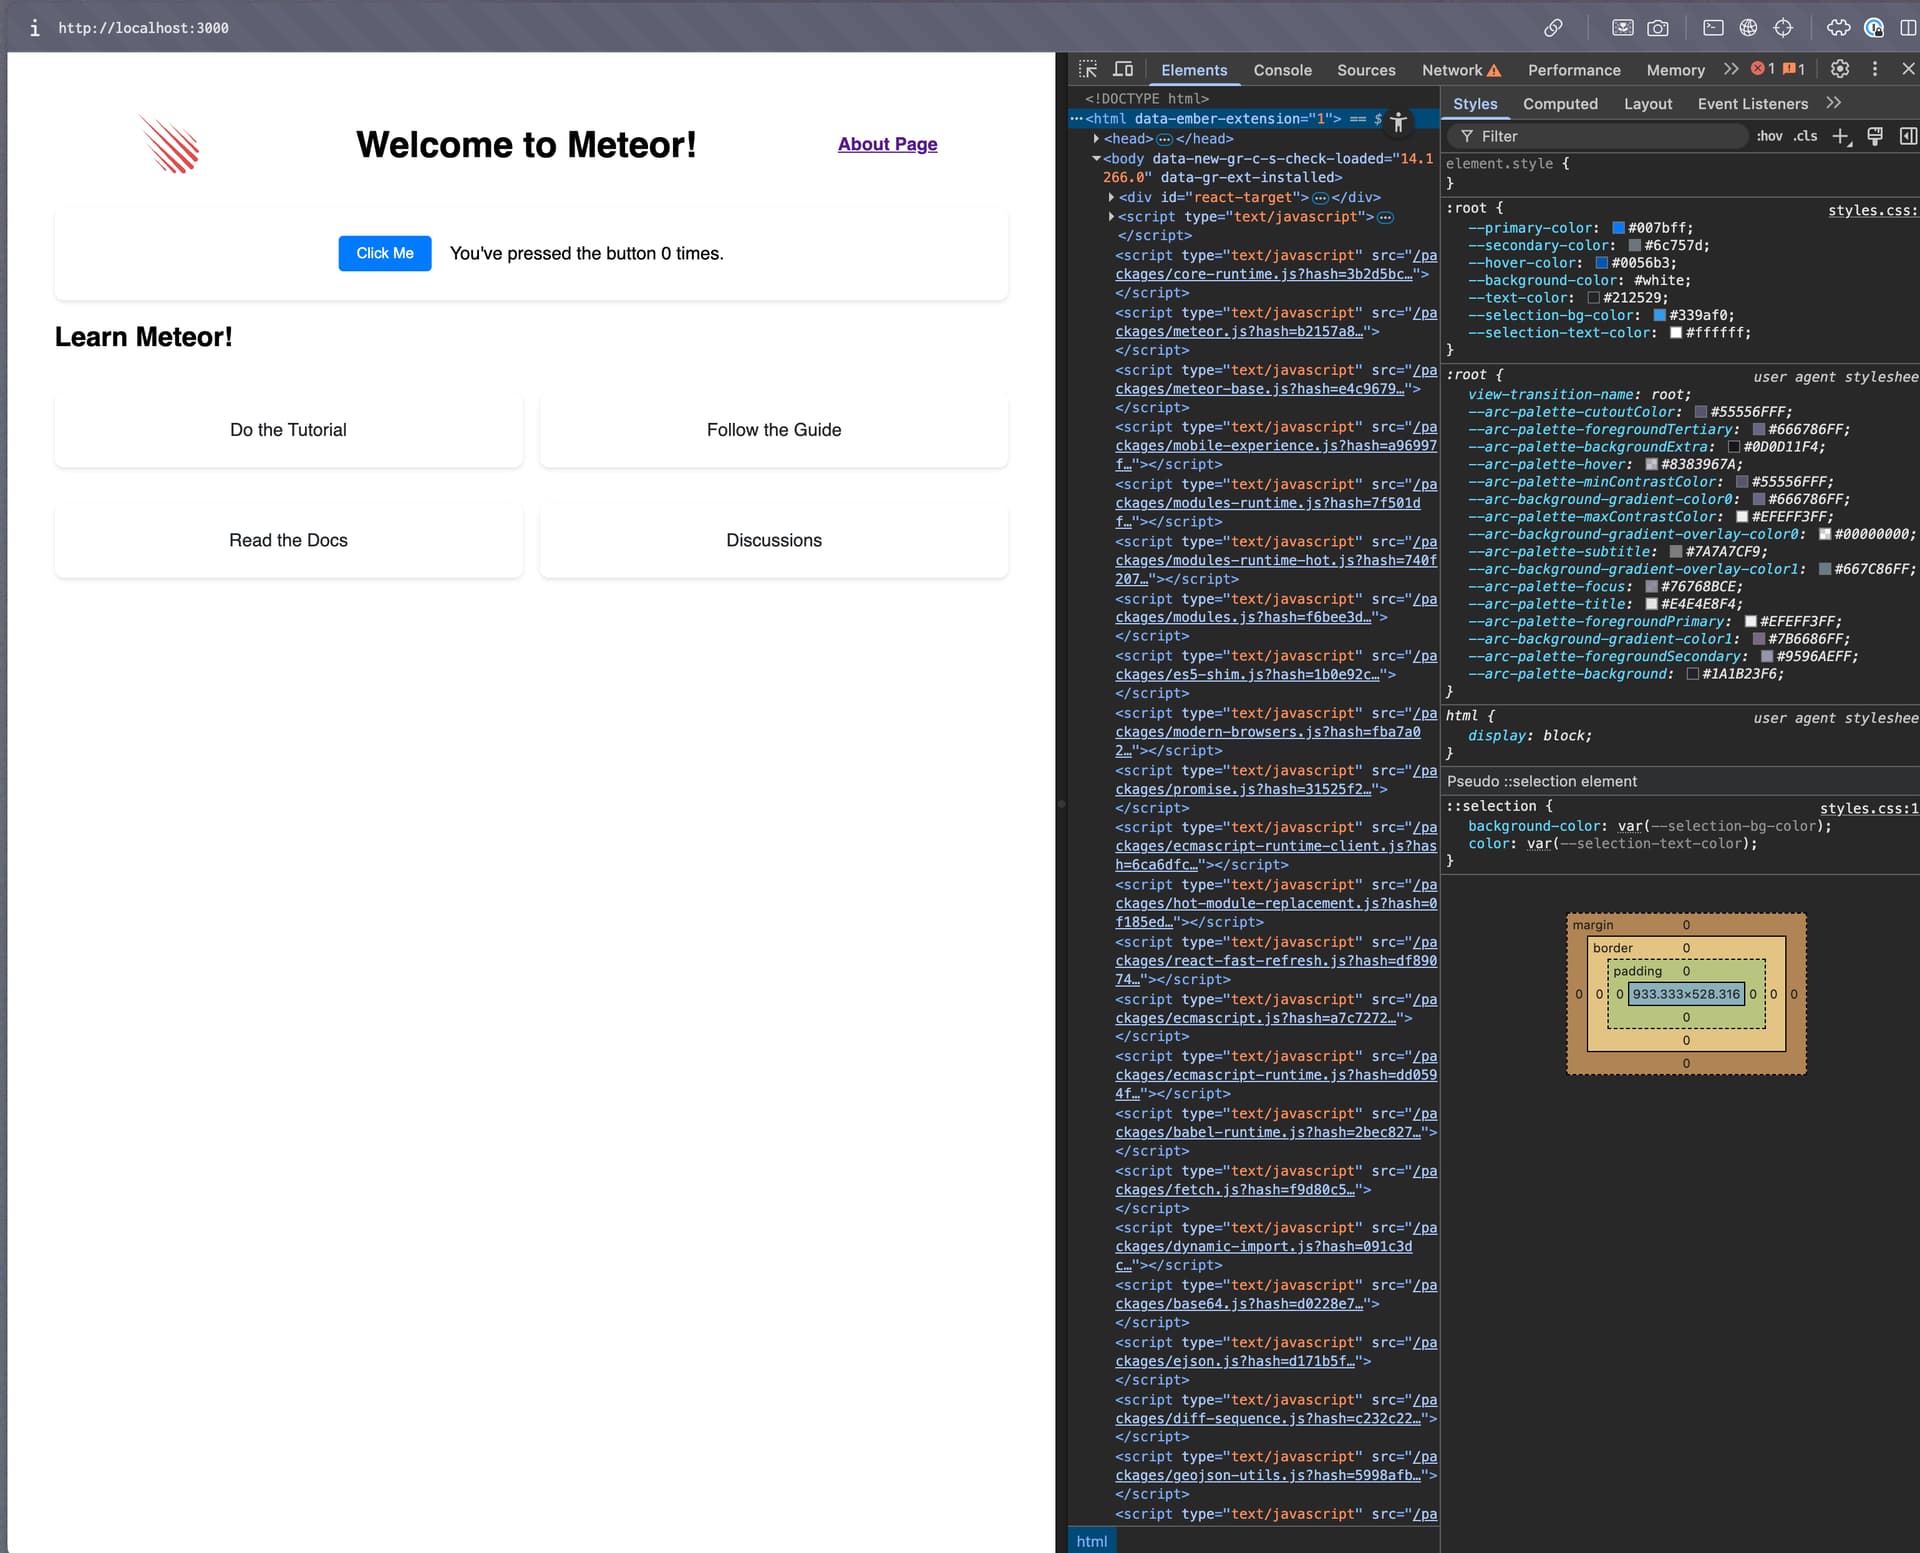Click the copy link icon in address bar

point(1552,28)
